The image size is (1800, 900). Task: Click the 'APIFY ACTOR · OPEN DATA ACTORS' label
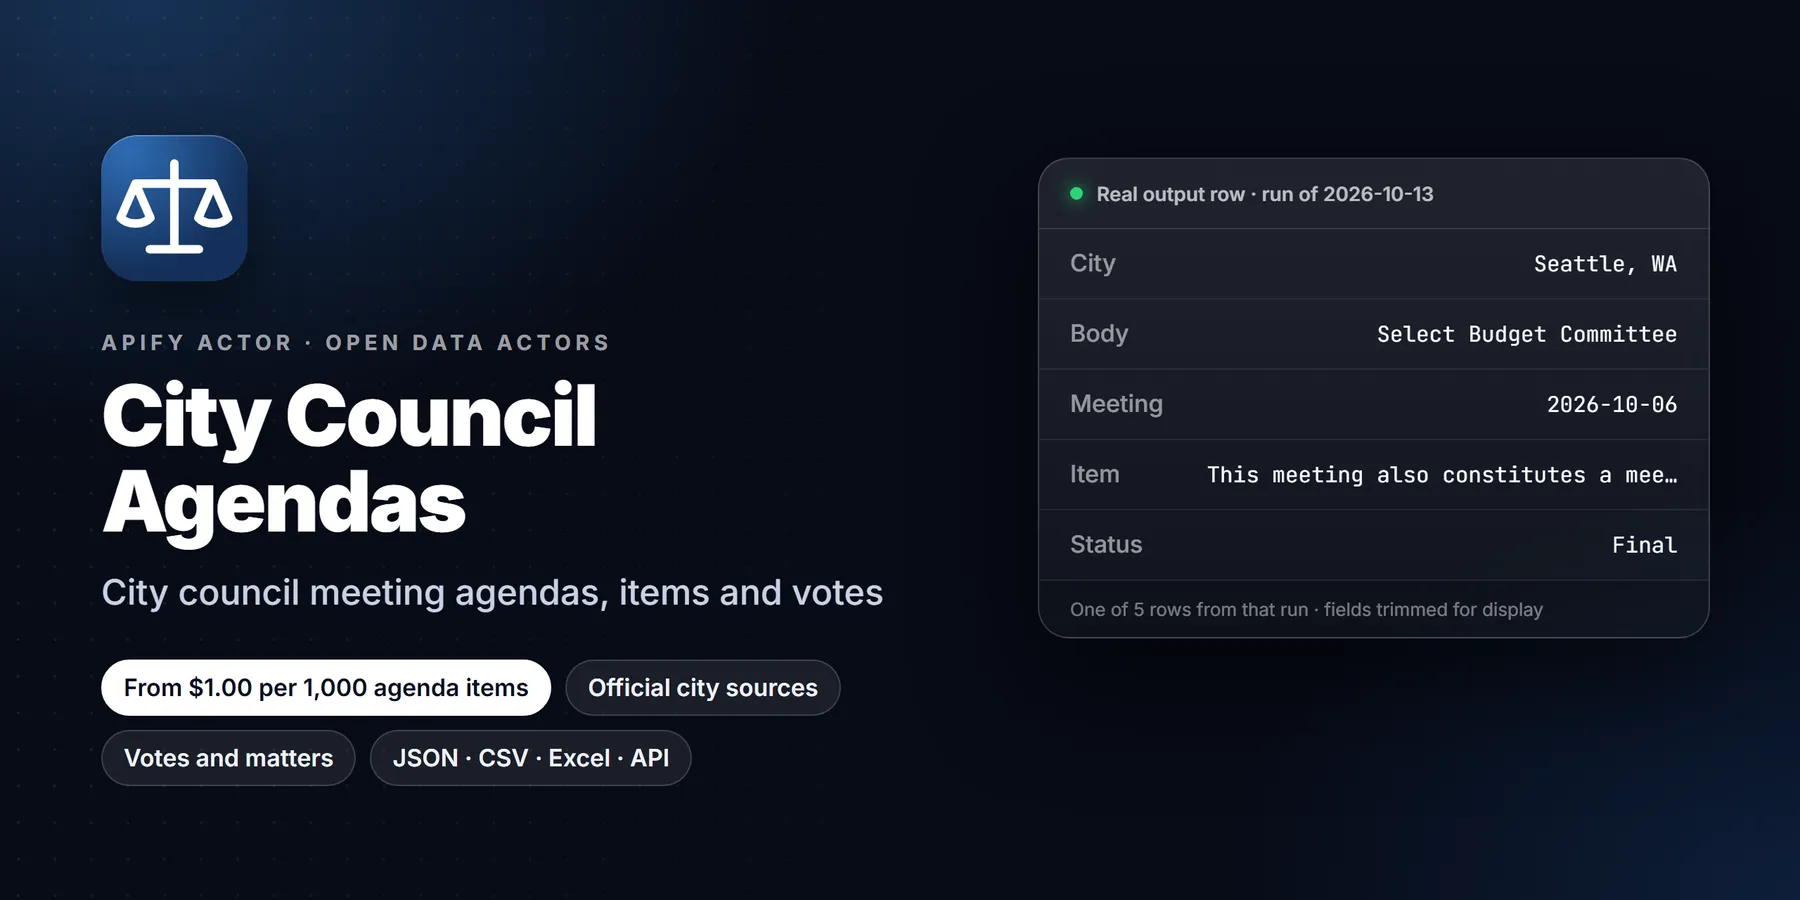pyautogui.click(x=356, y=343)
